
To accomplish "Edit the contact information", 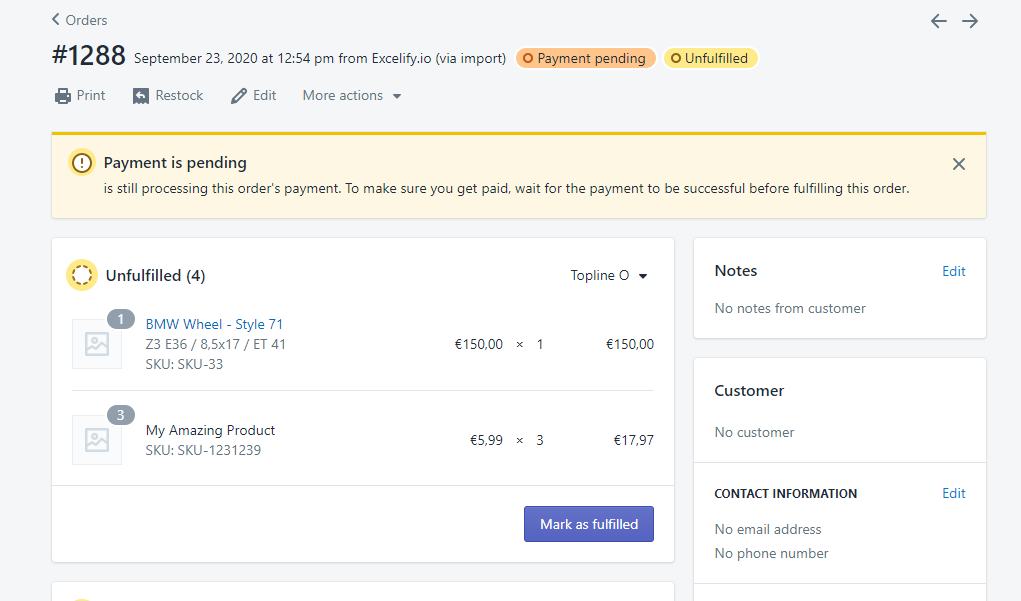I will [953, 493].
